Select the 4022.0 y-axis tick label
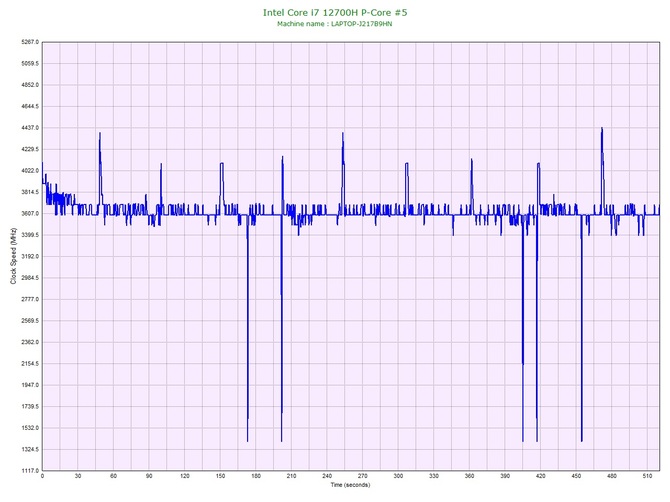The image size is (670, 502). pyautogui.click(x=30, y=170)
